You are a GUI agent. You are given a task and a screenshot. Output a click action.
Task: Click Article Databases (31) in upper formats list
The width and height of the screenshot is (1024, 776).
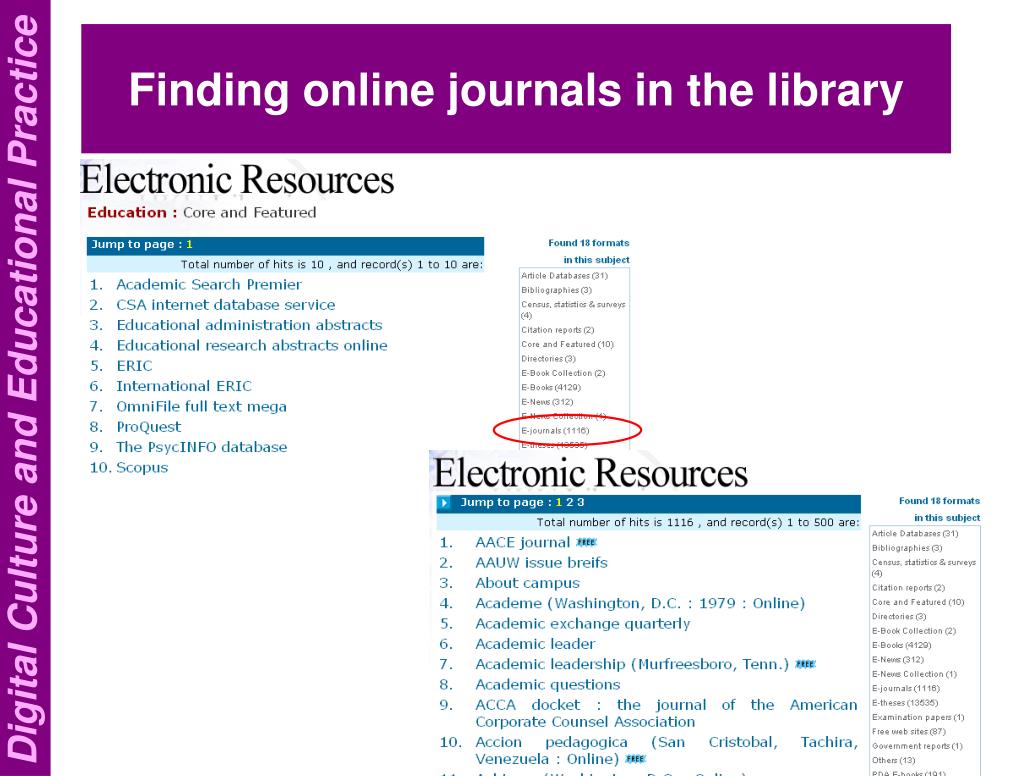[x=564, y=276]
